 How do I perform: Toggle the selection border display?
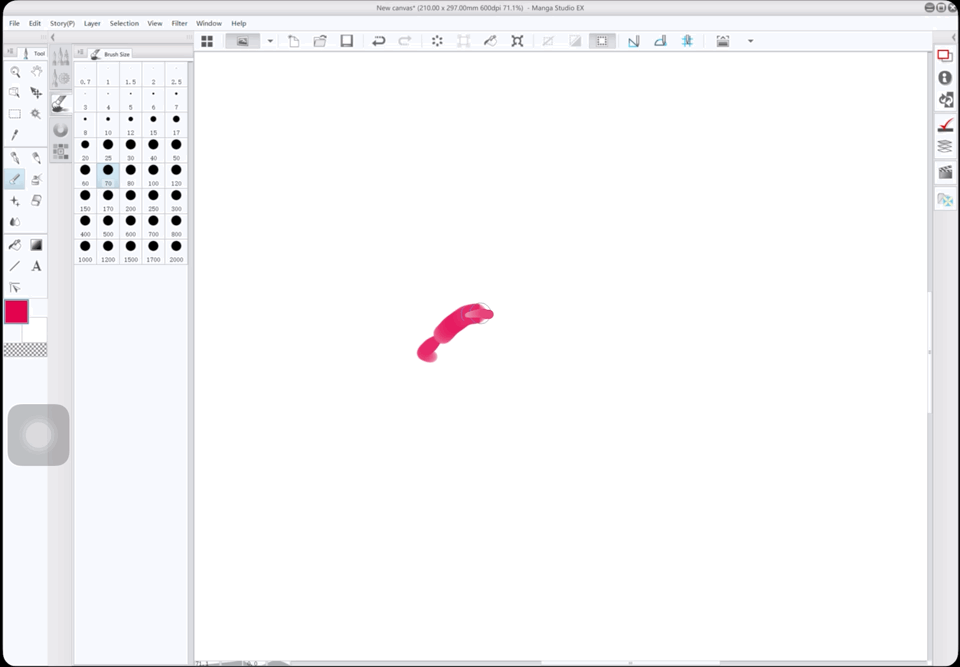click(602, 41)
